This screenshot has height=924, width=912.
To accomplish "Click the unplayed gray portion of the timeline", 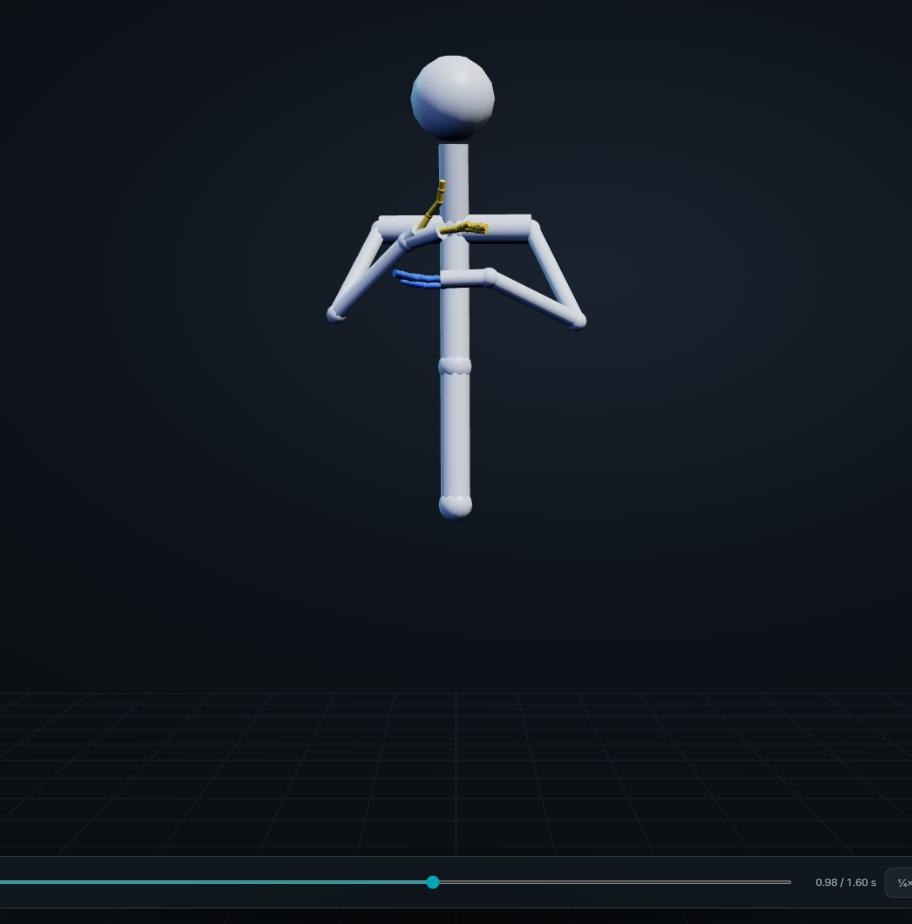I will pyautogui.click(x=615, y=882).
